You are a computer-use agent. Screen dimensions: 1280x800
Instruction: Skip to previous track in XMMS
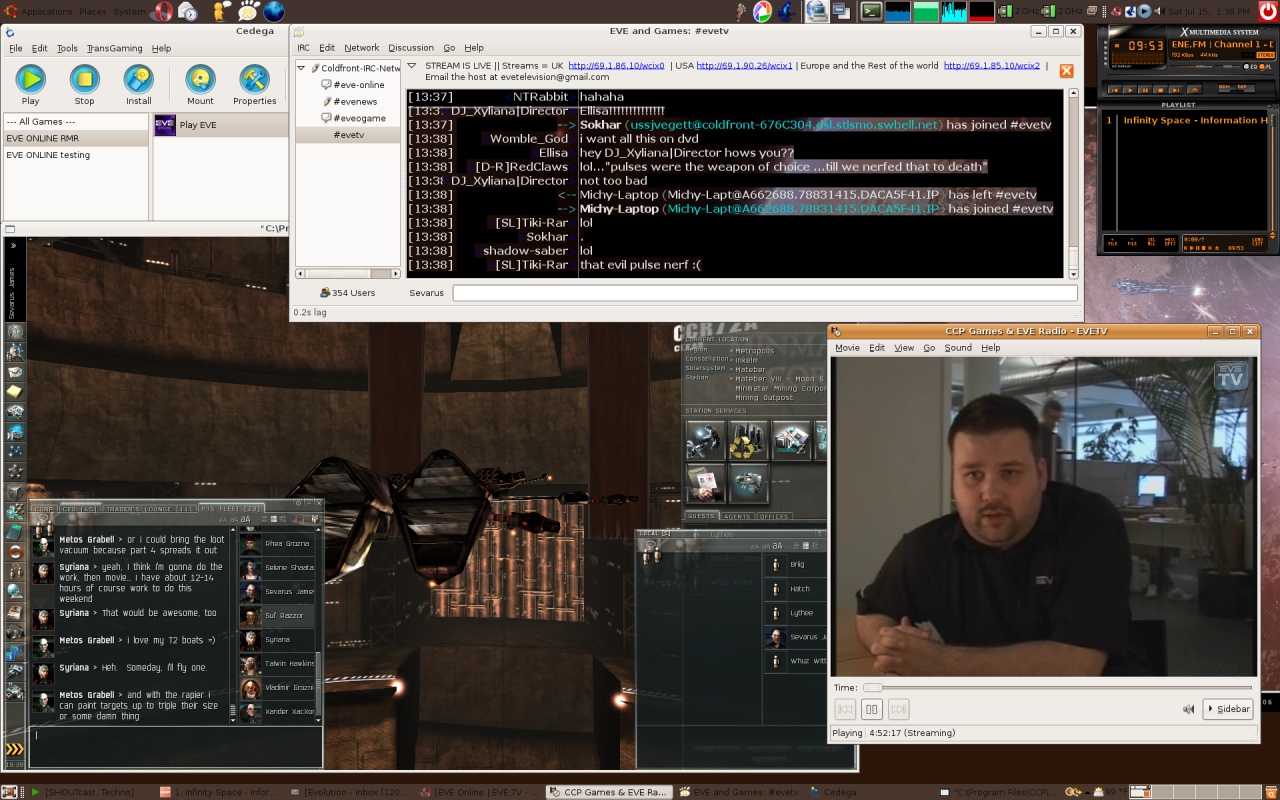click(1113, 90)
